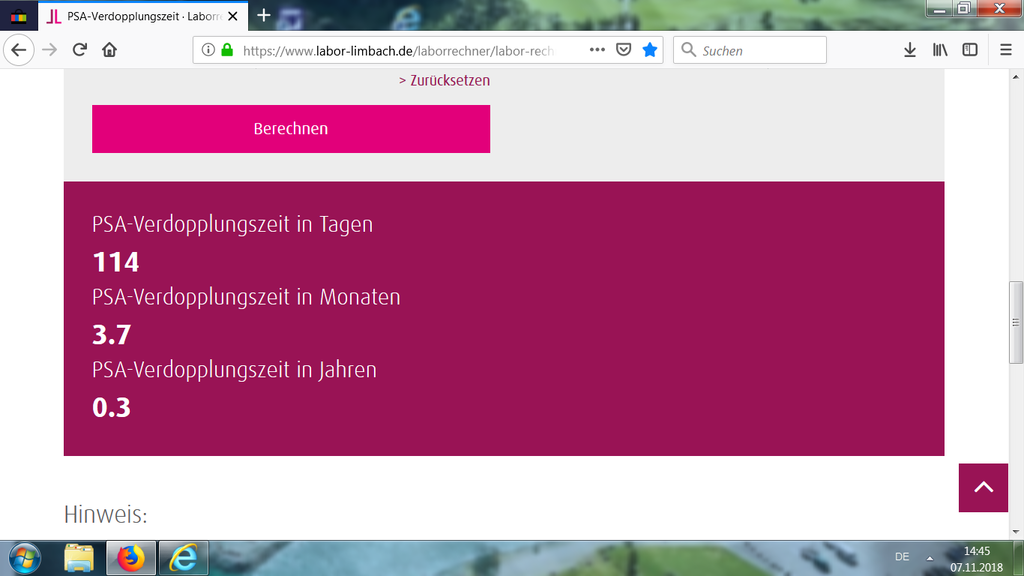The width and height of the screenshot is (1024, 576).
Task: Click the 'PSA-Verdopplungszeit in Jahren' label
Action: (x=234, y=370)
